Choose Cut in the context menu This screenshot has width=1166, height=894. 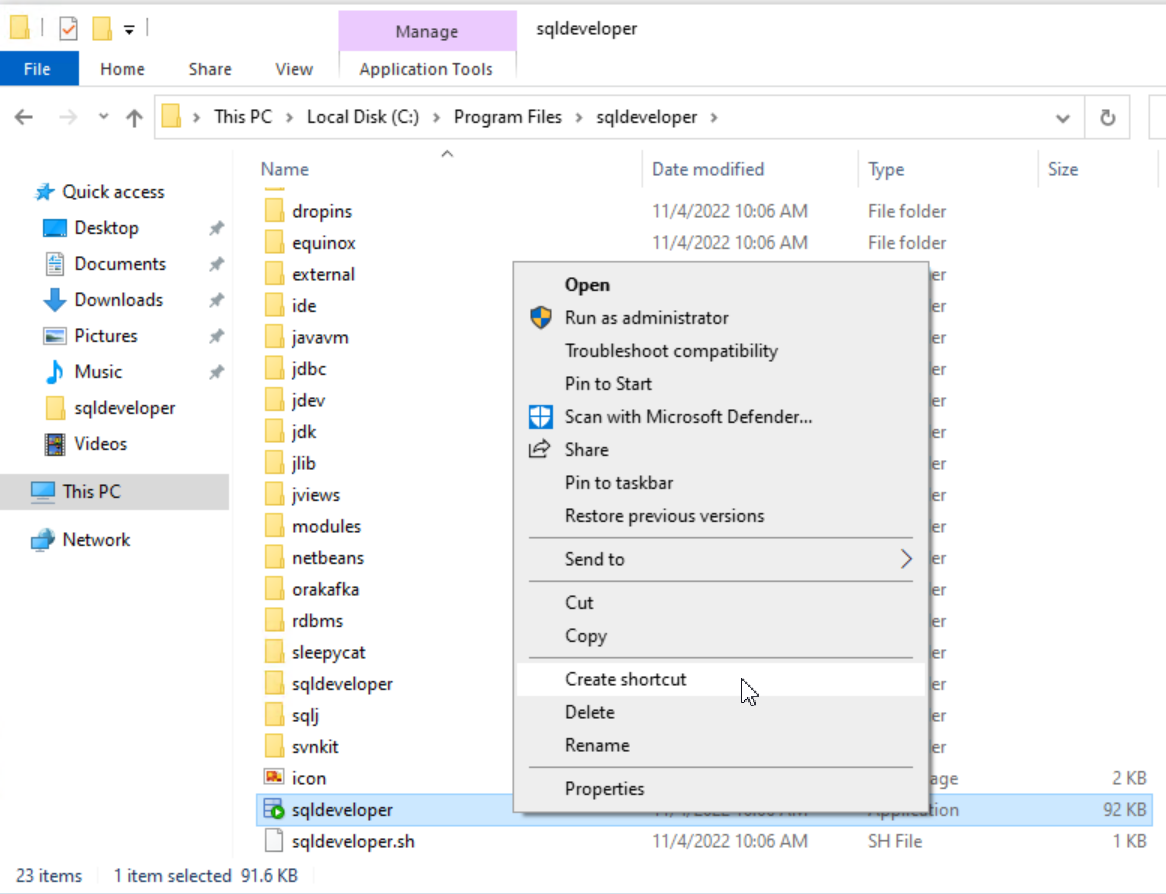pyautogui.click(x=720, y=602)
